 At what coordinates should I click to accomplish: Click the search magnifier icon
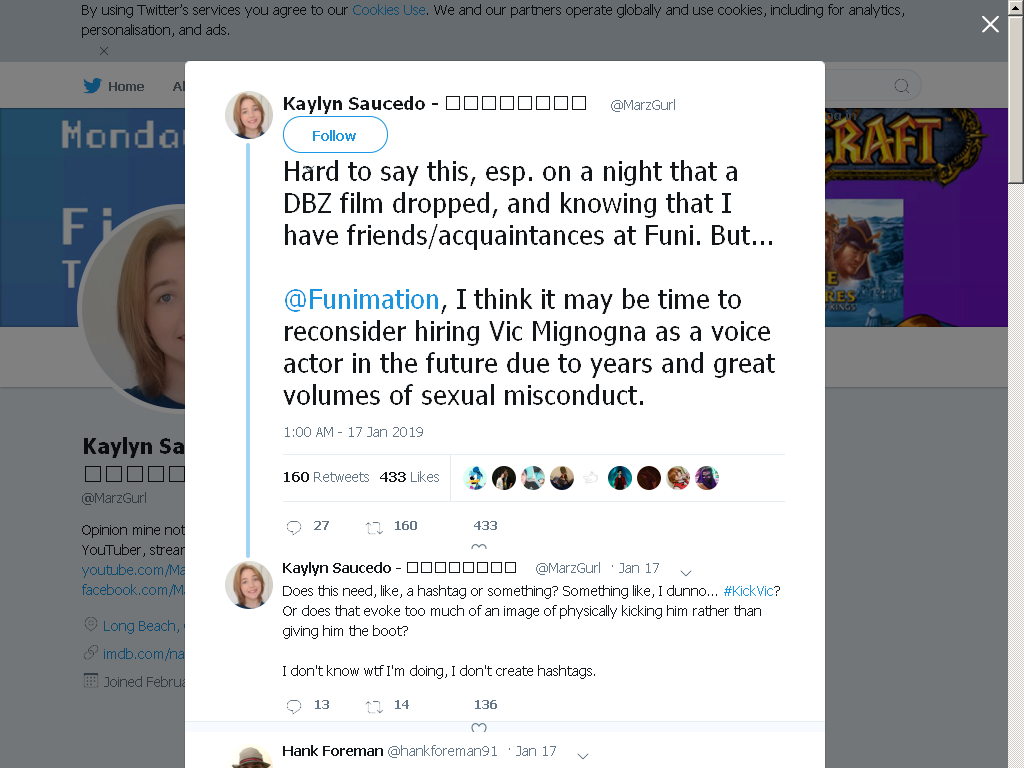point(902,86)
